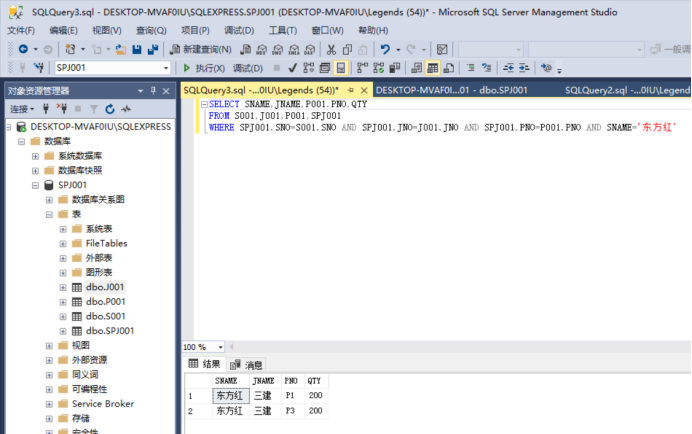692x434 pixels.
Task: Open Activity Monitor icon in Object Explorer
Action: coord(126,109)
